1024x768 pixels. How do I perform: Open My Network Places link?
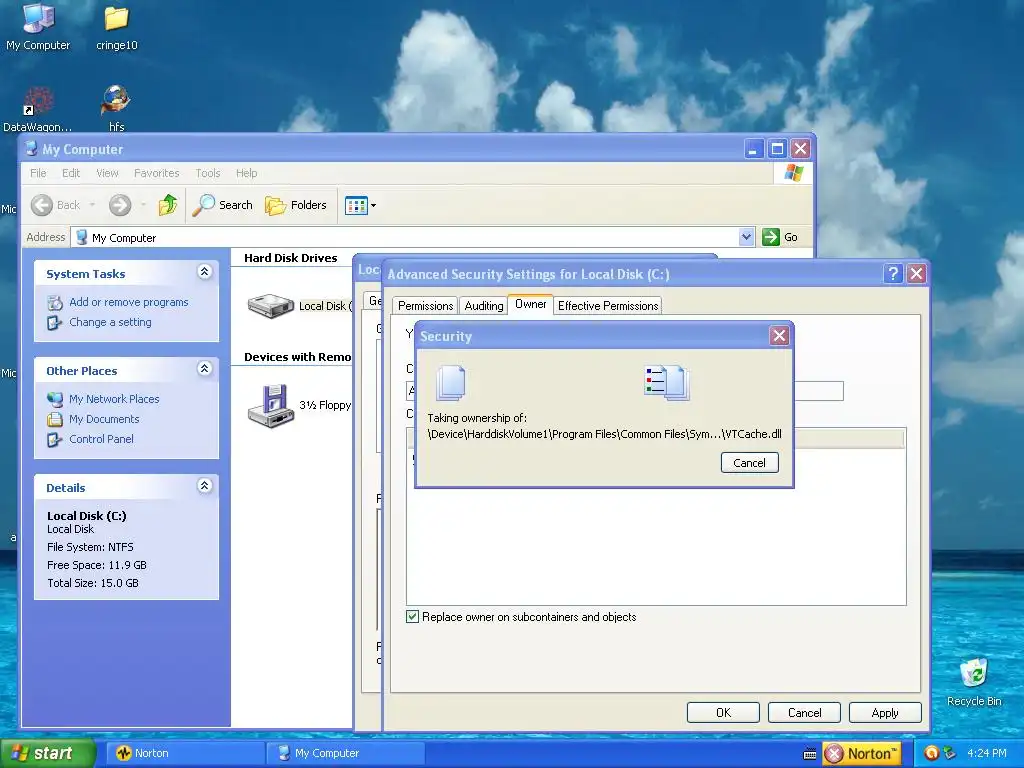click(x=114, y=399)
